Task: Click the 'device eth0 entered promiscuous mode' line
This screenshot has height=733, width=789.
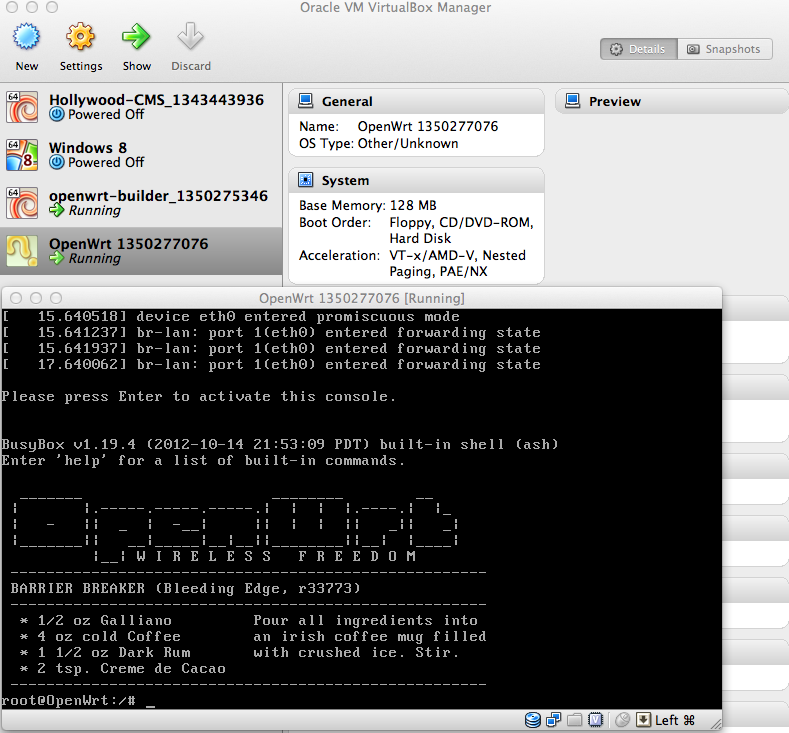Action: [x=298, y=316]
